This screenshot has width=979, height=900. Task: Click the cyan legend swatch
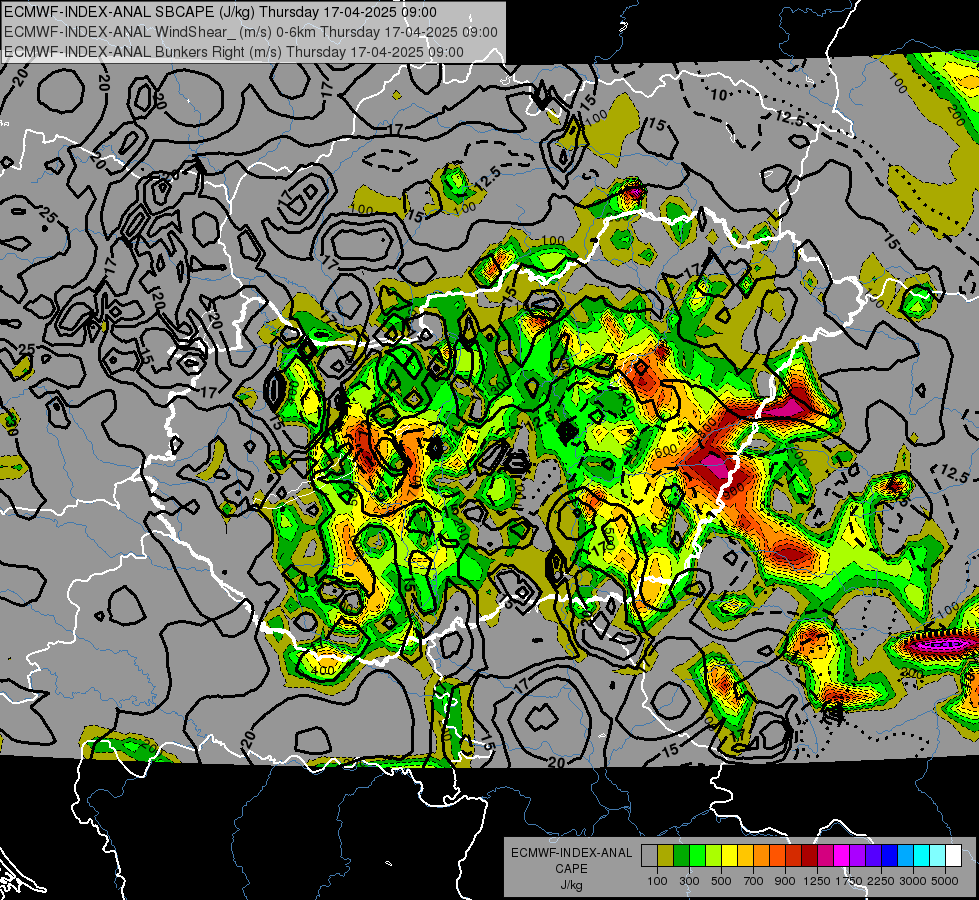tap(922, 855)
